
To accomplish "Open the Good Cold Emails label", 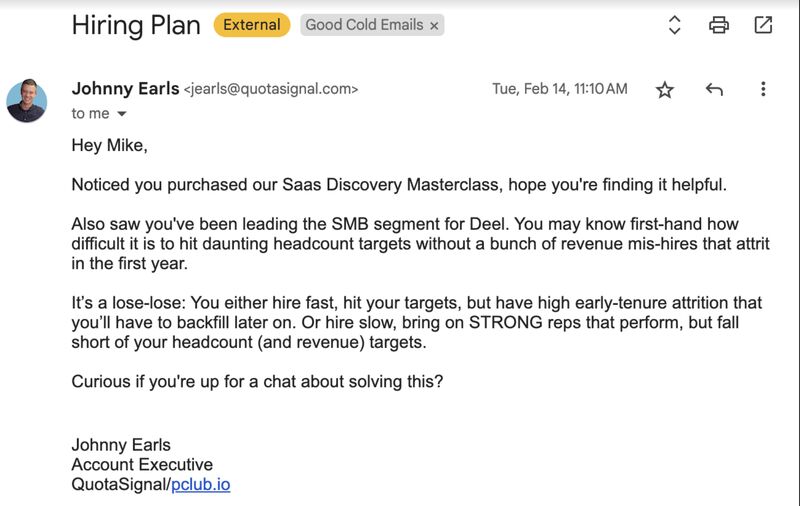I will pos(364,25).
